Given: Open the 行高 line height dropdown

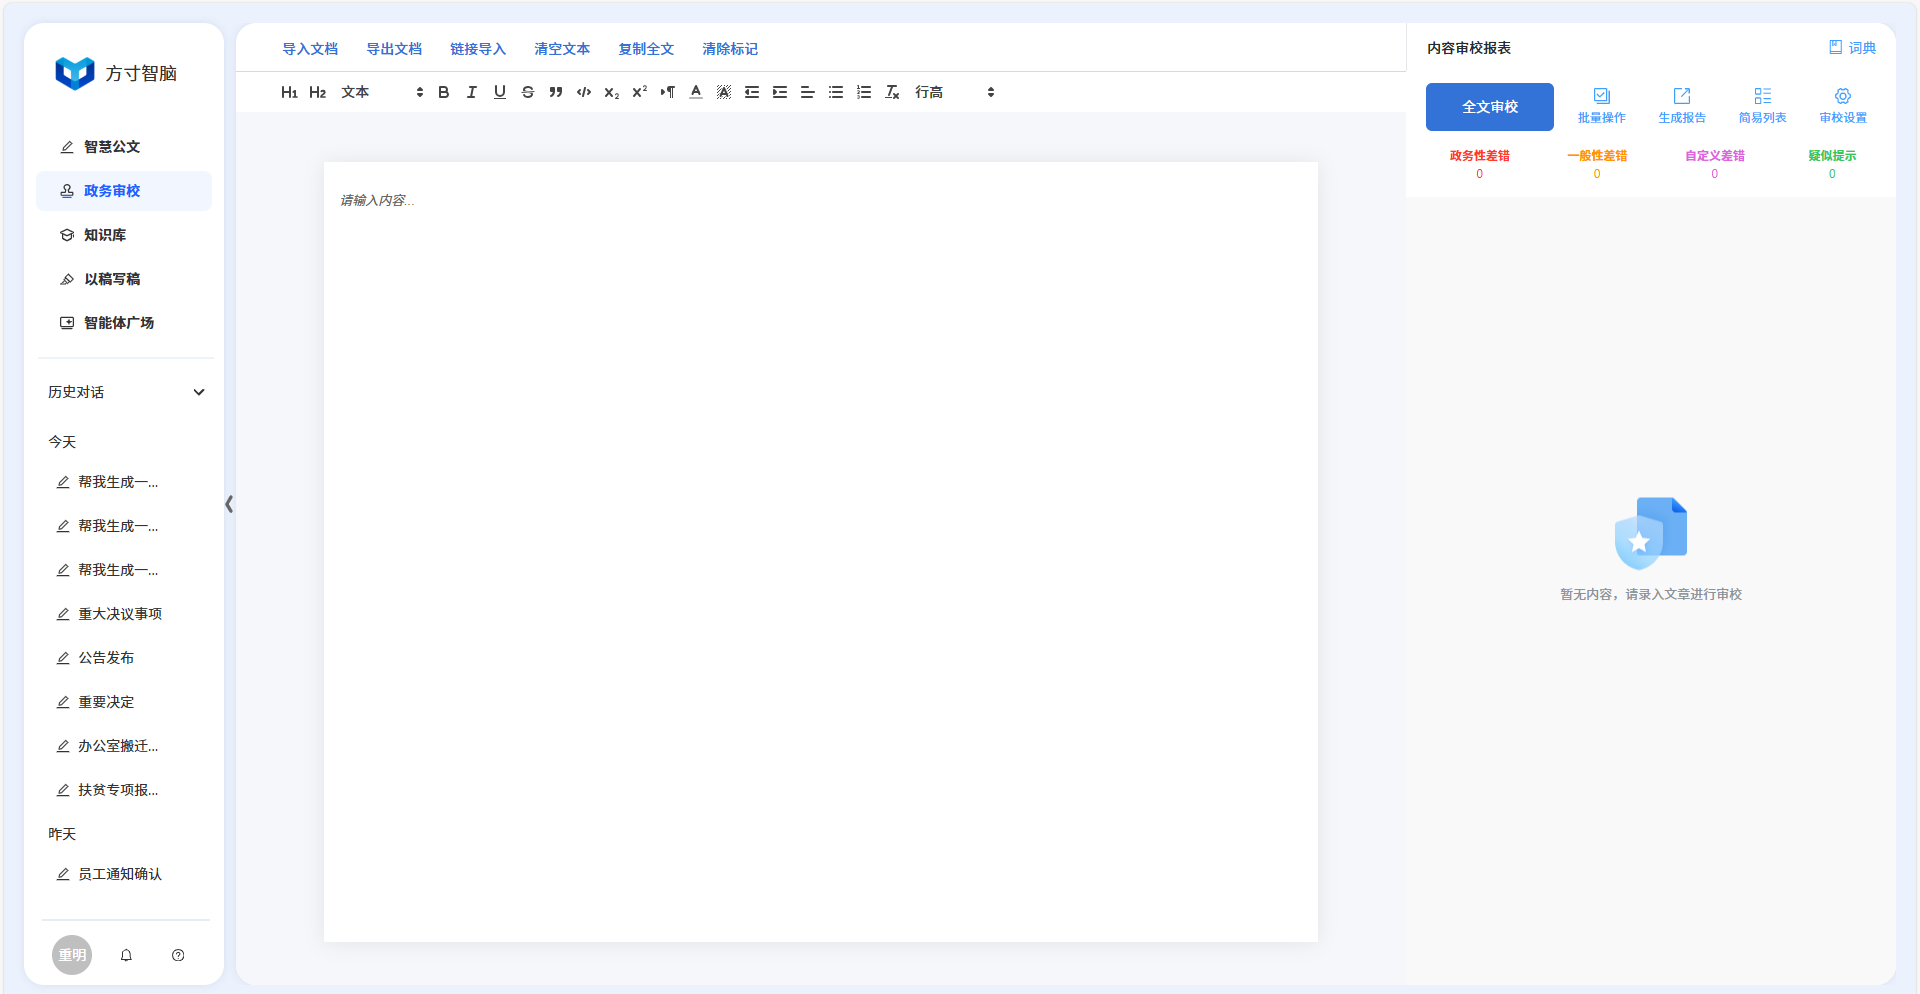Looking at the screenshot, I should (954, 92).
